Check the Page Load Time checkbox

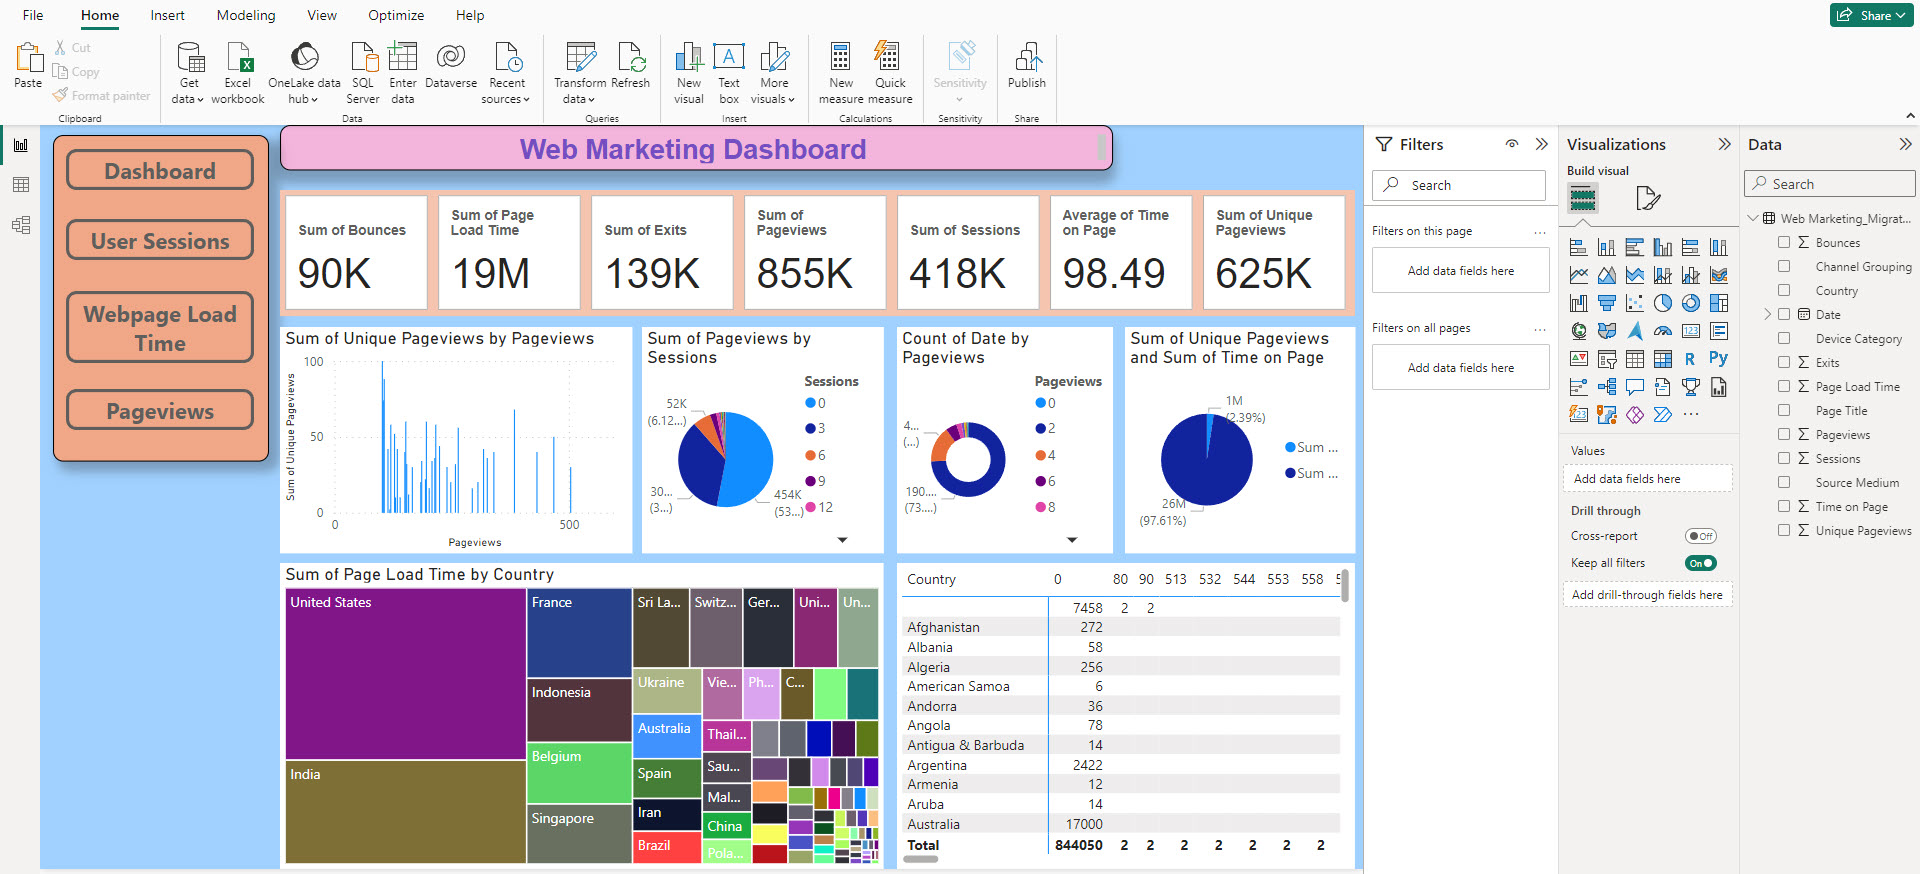pyautogui.click(x=1784, y=386)
